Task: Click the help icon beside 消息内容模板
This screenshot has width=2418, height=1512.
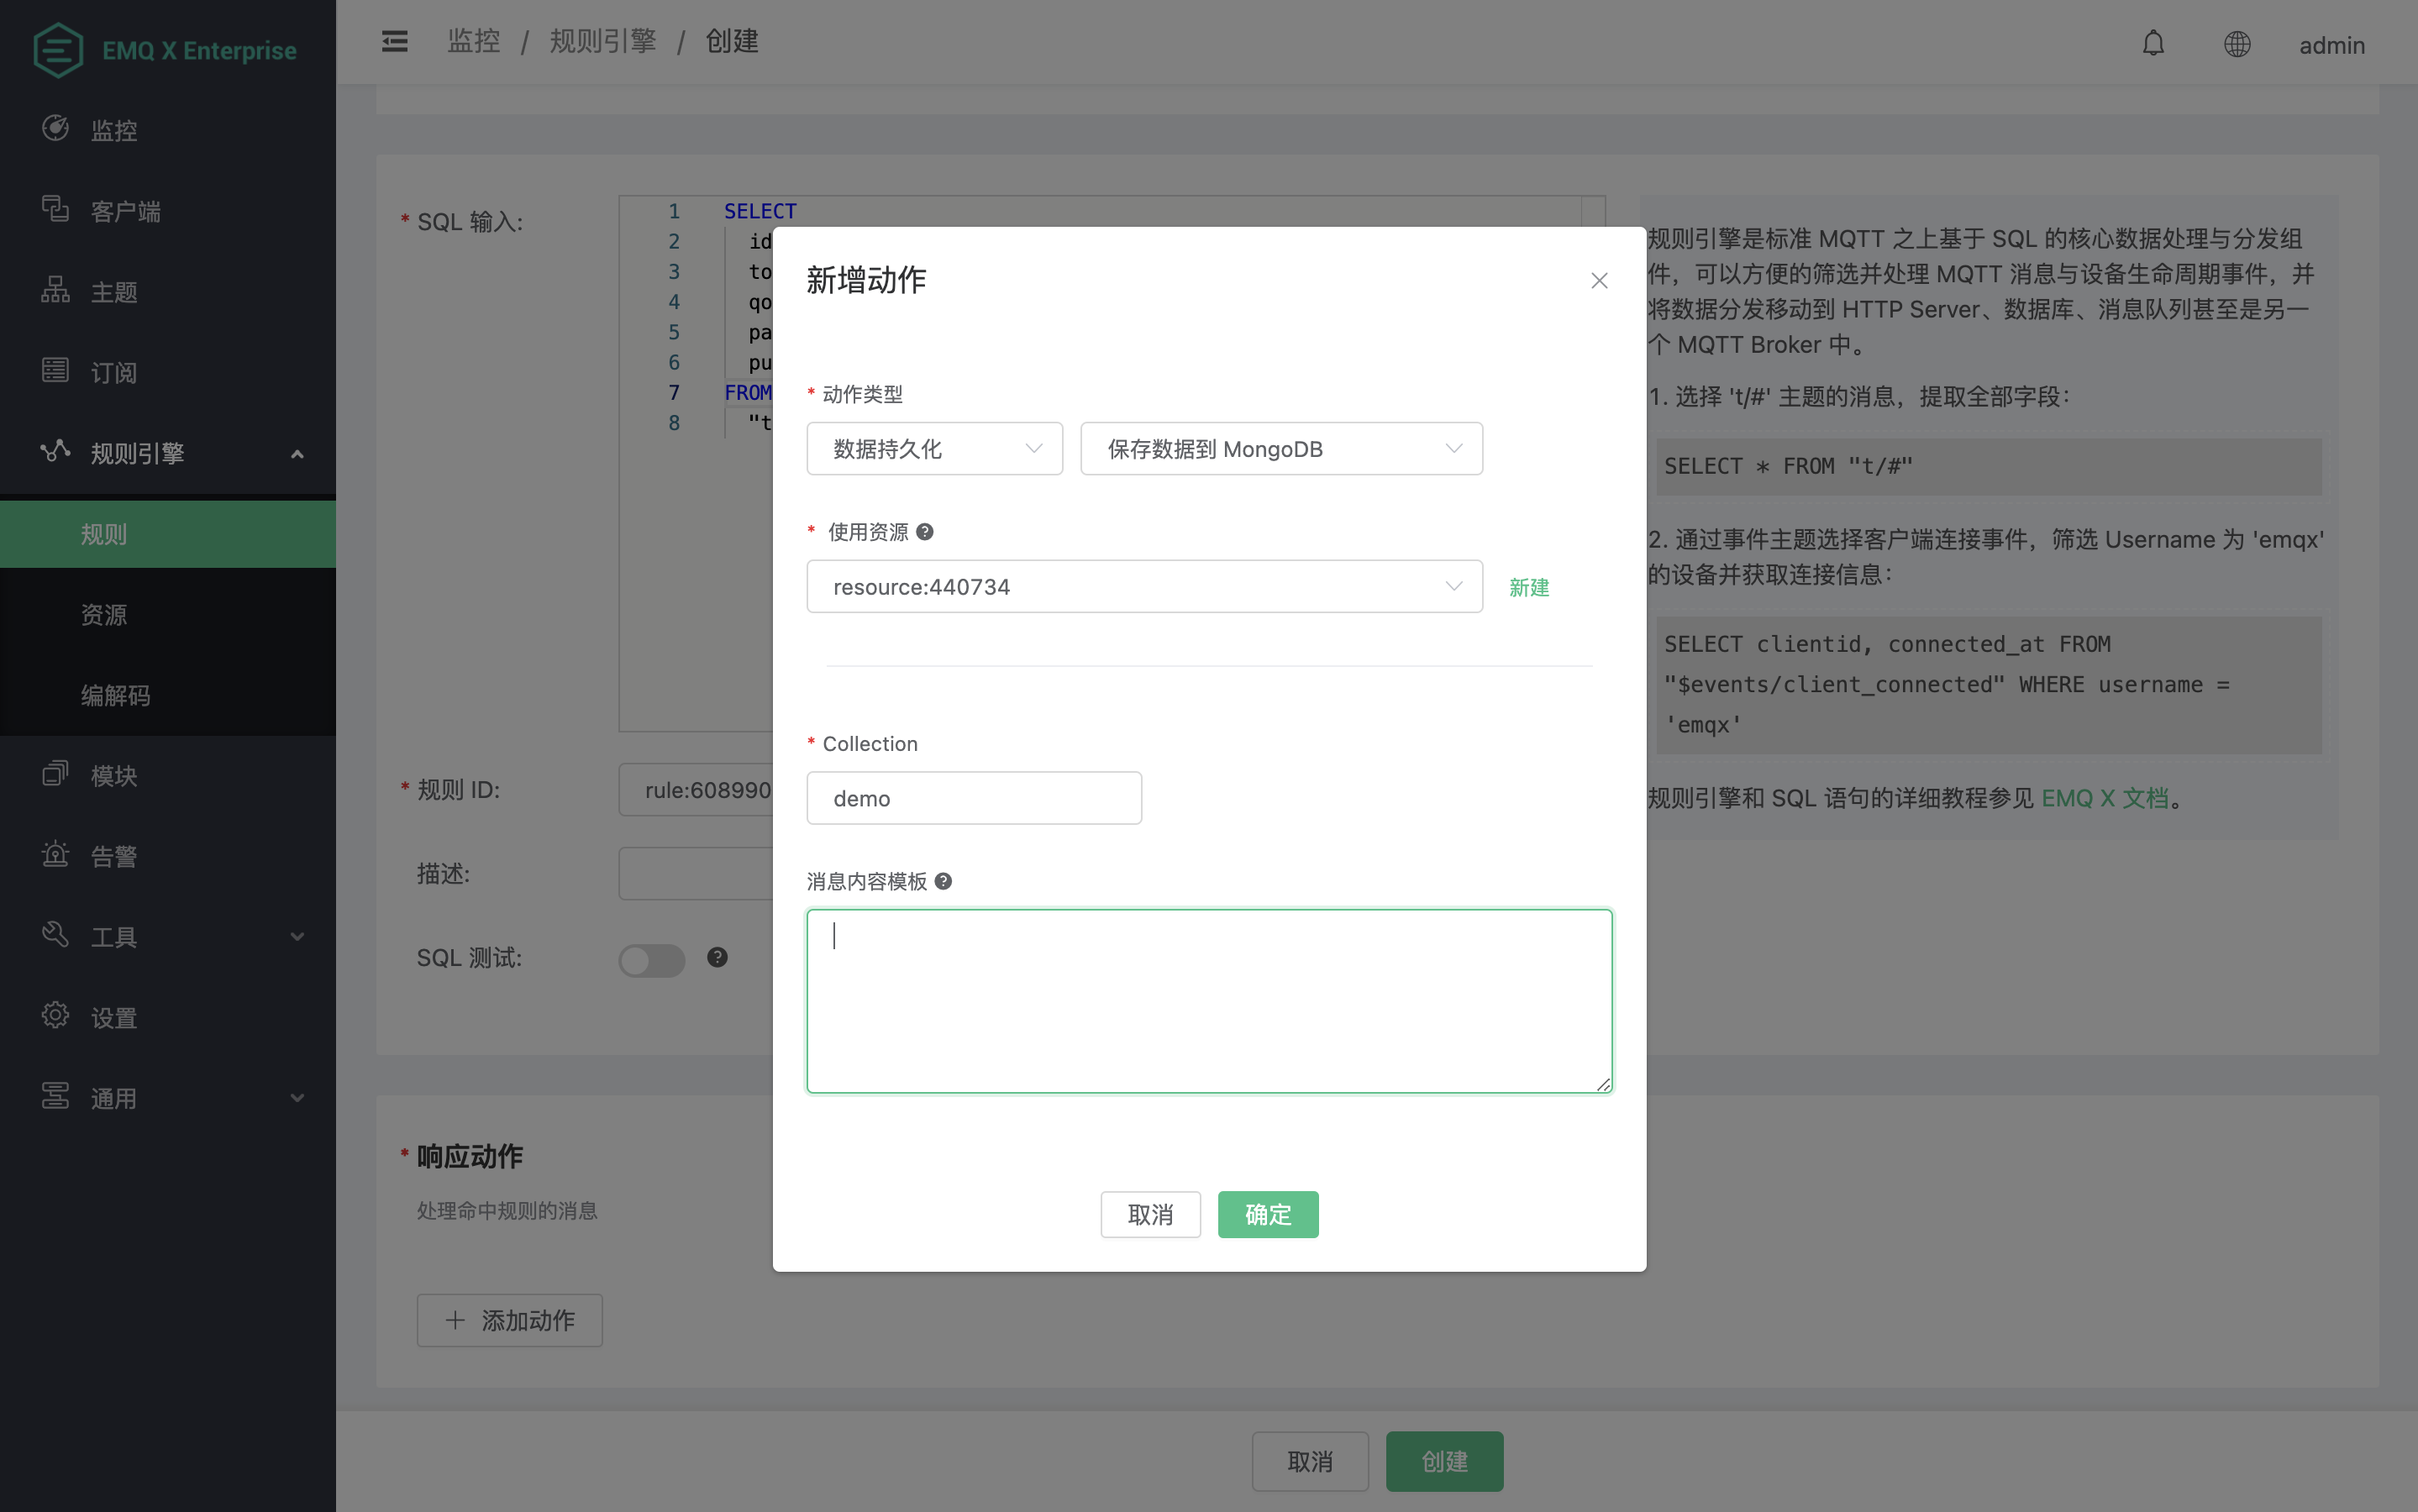Action: [x=943, y=881]
